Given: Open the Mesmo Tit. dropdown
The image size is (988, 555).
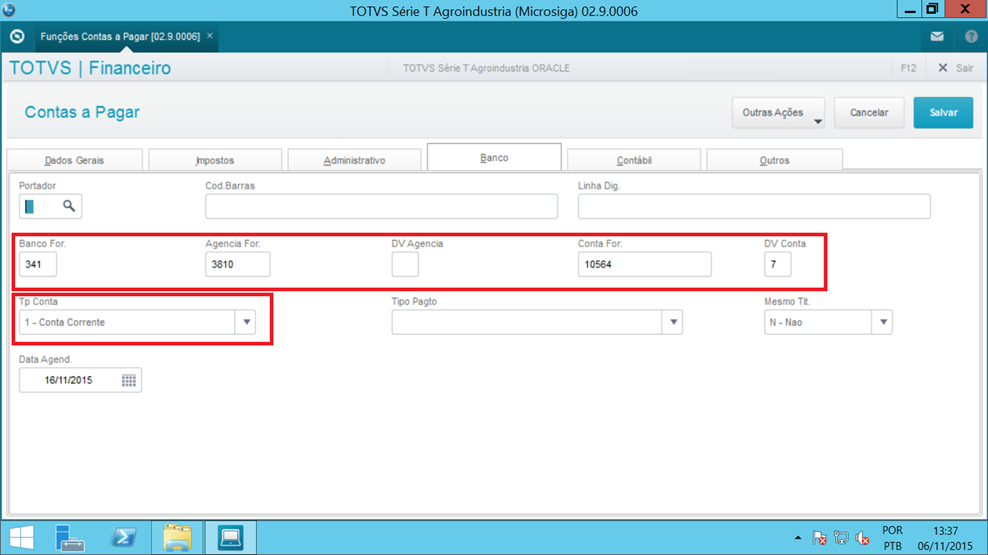Looking at the screenshot, I should pyautogui.click(x=882, y=322).
